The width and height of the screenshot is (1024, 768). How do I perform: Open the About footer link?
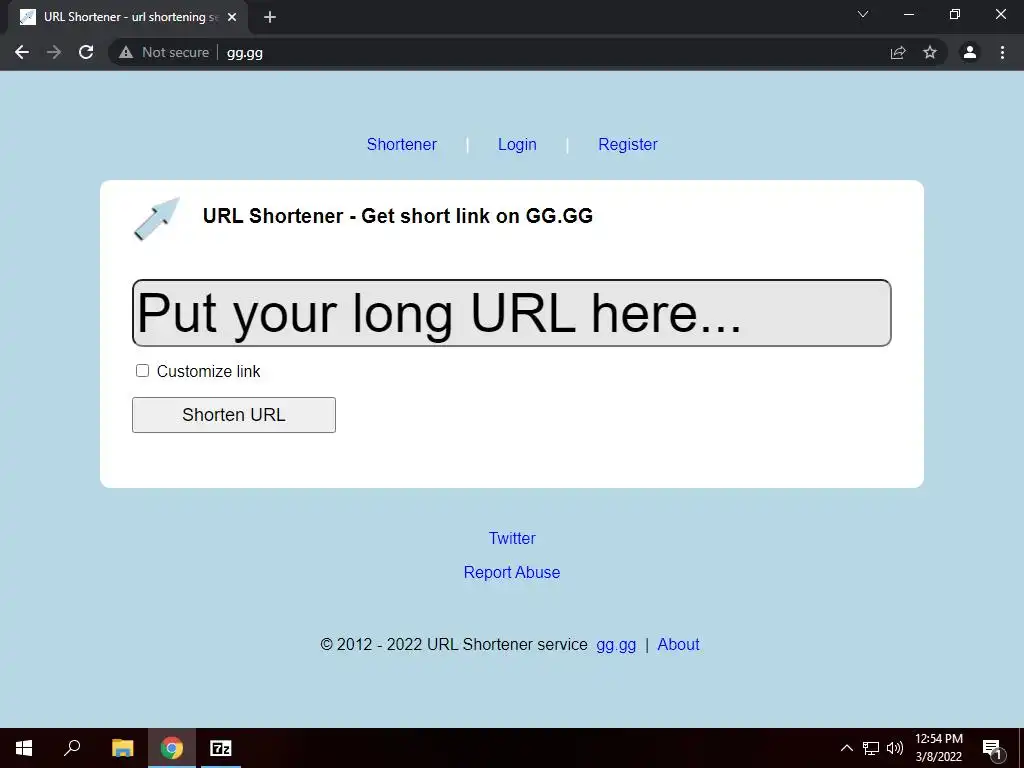coord(678,645)
